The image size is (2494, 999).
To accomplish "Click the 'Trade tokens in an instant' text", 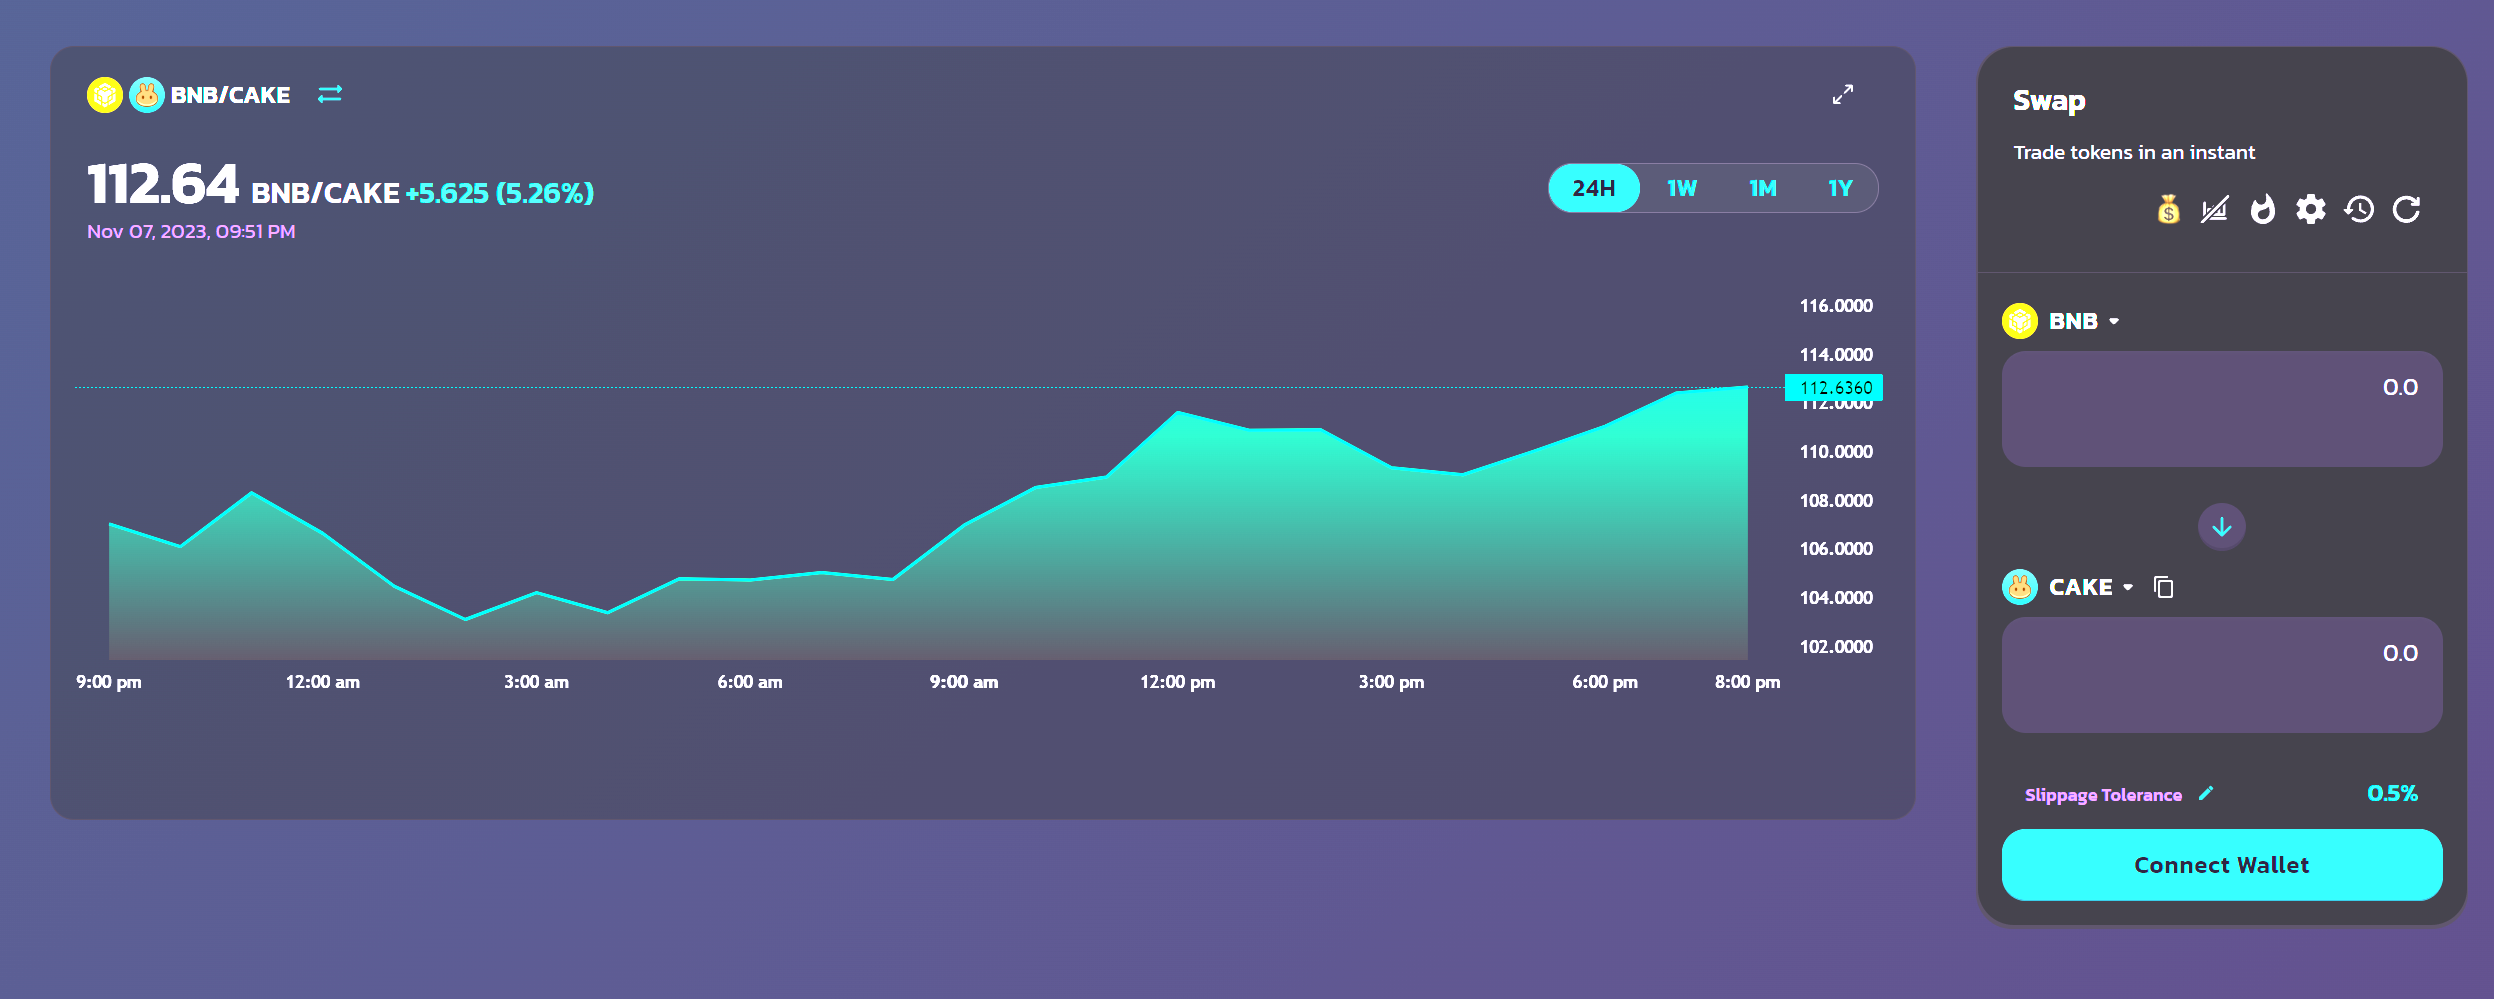I will coord(2134,152).
